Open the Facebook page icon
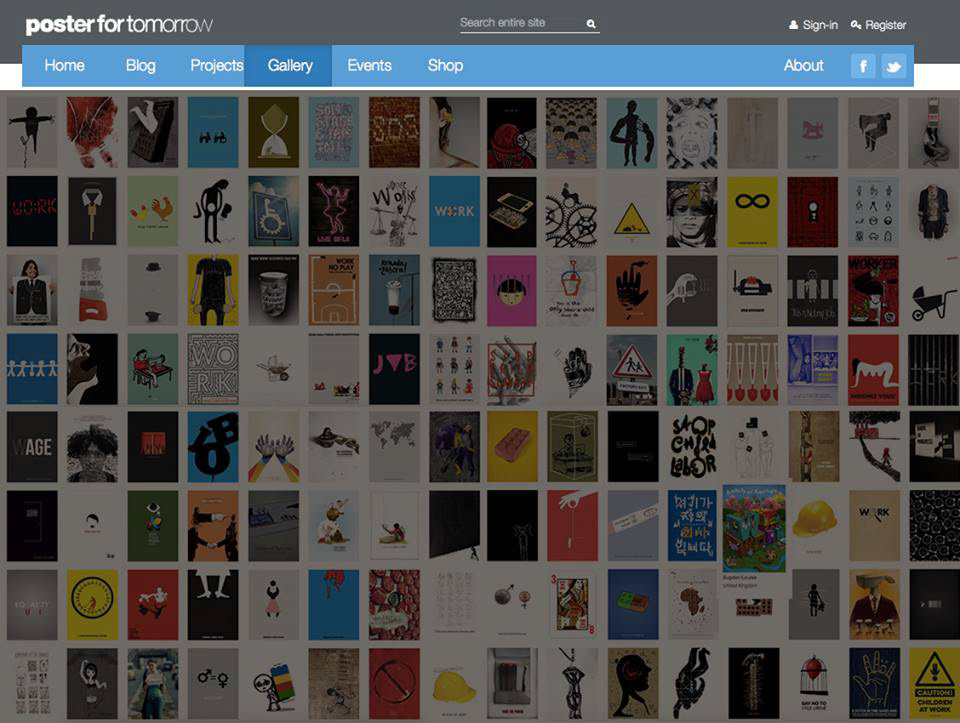Image resolution: width=960 pixels, height=723 pixels. 863,66
